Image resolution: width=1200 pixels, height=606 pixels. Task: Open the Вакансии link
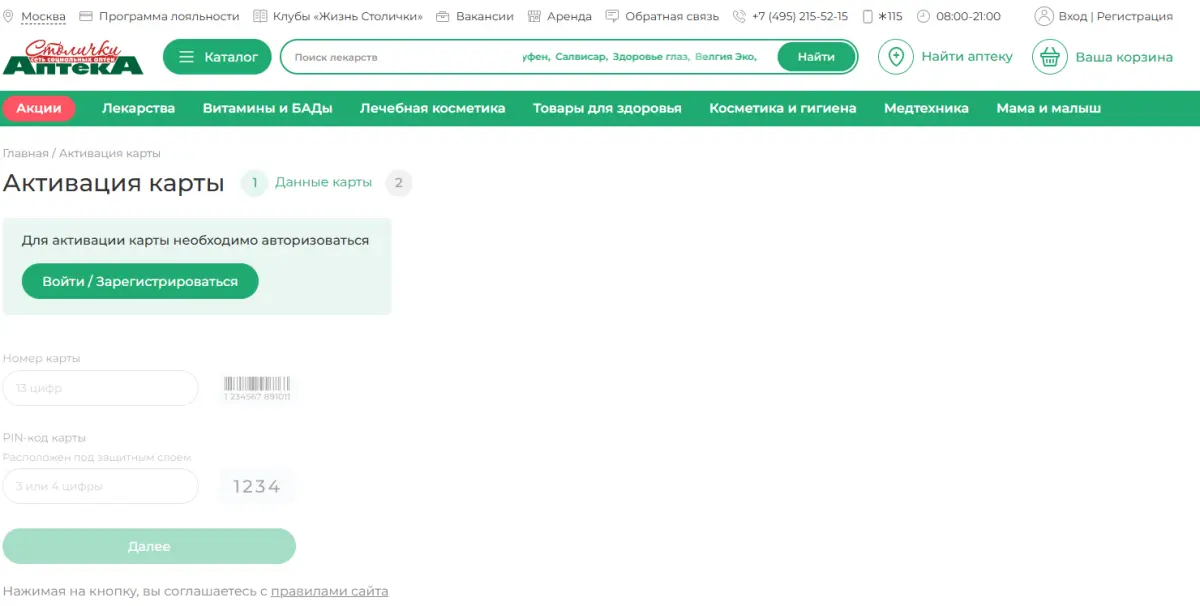click(485, 16)
